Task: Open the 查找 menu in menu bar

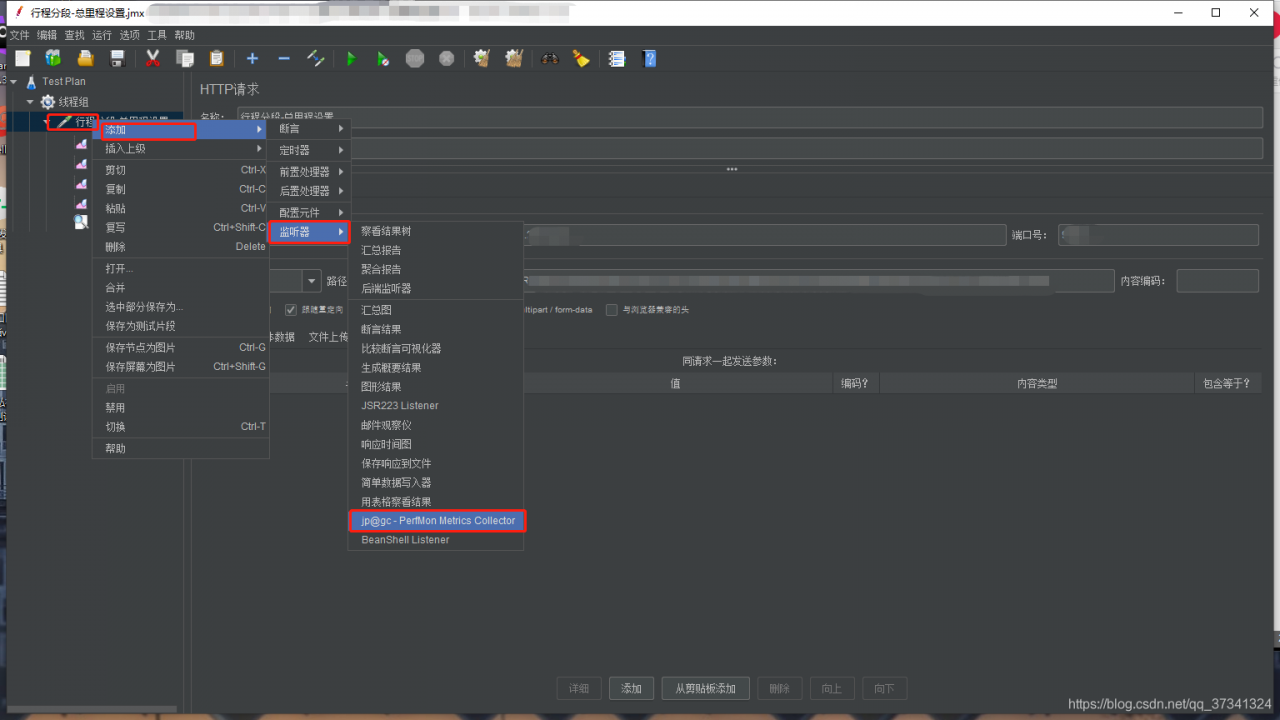Action: (74, 35)
